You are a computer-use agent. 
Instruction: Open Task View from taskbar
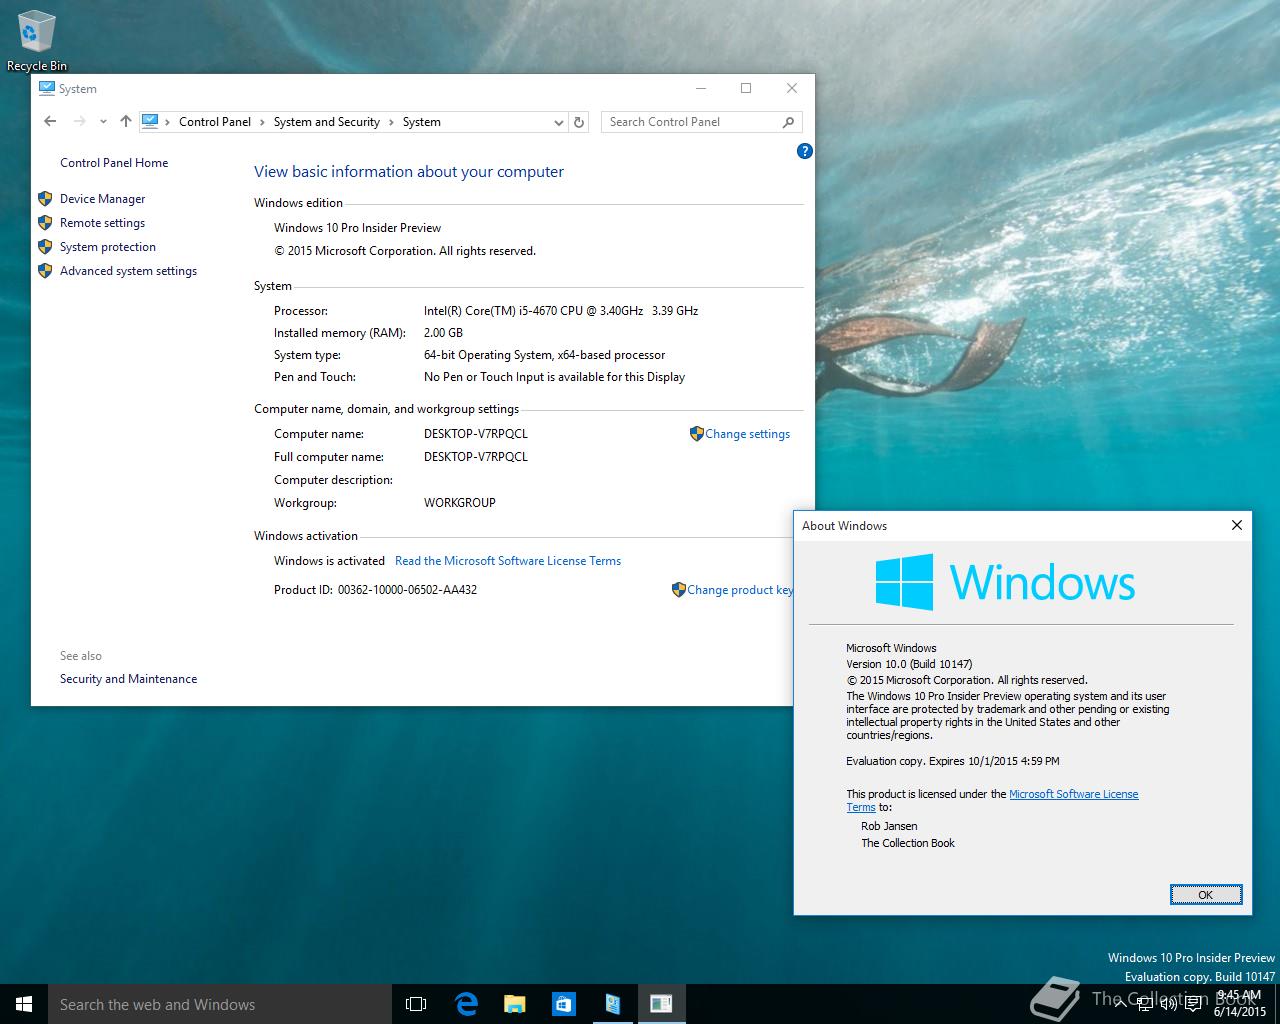[x=416, y=1004]
